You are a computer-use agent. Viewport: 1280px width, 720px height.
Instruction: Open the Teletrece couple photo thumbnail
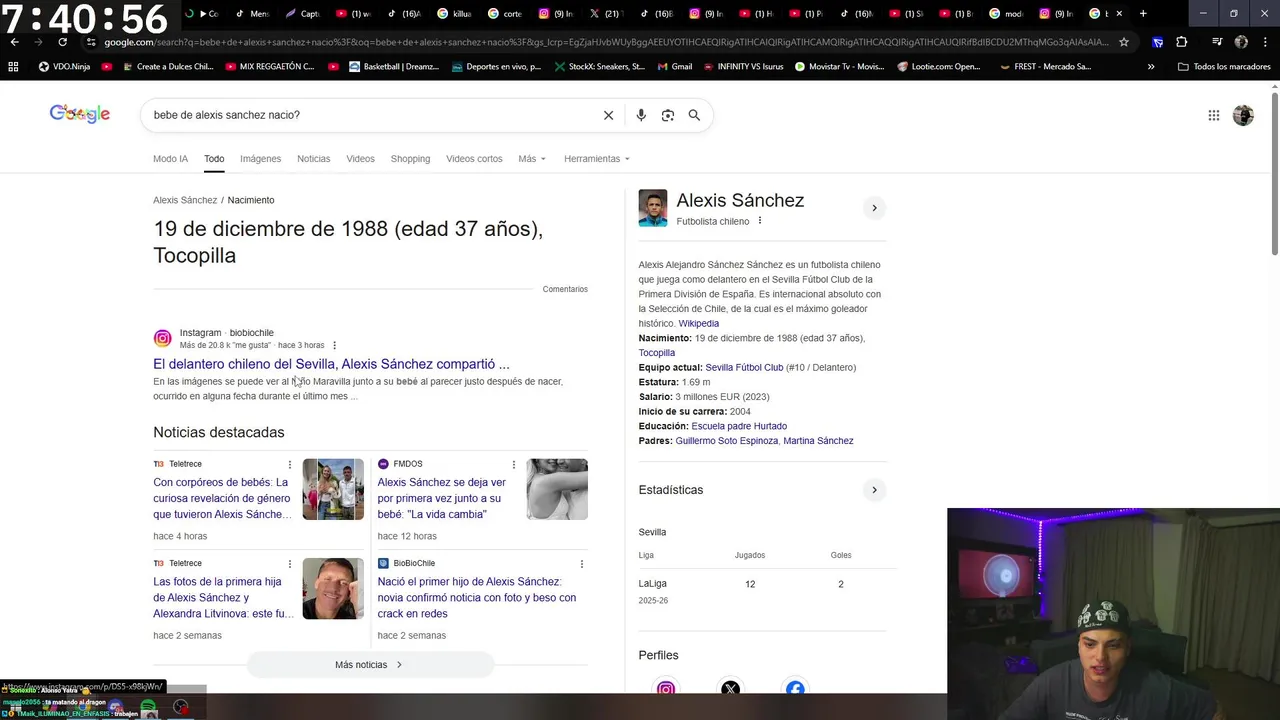pyautogui.click(x=333, y=489)
